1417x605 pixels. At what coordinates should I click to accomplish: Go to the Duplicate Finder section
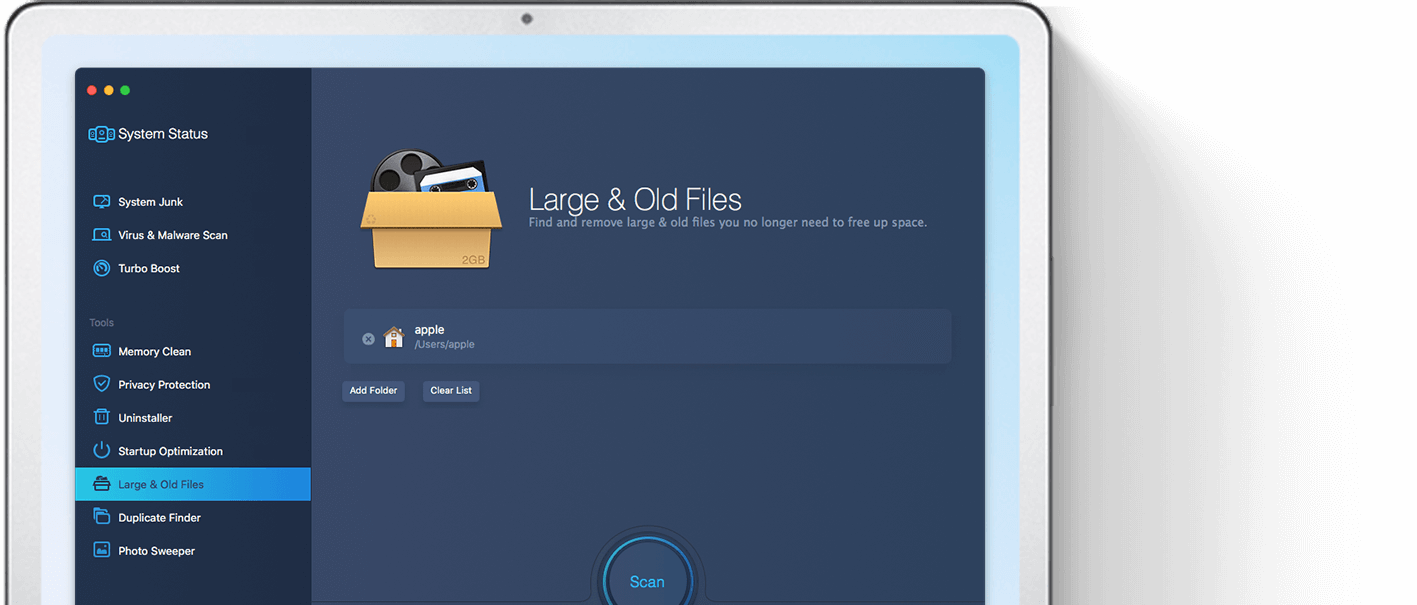(x=159, y=518)
